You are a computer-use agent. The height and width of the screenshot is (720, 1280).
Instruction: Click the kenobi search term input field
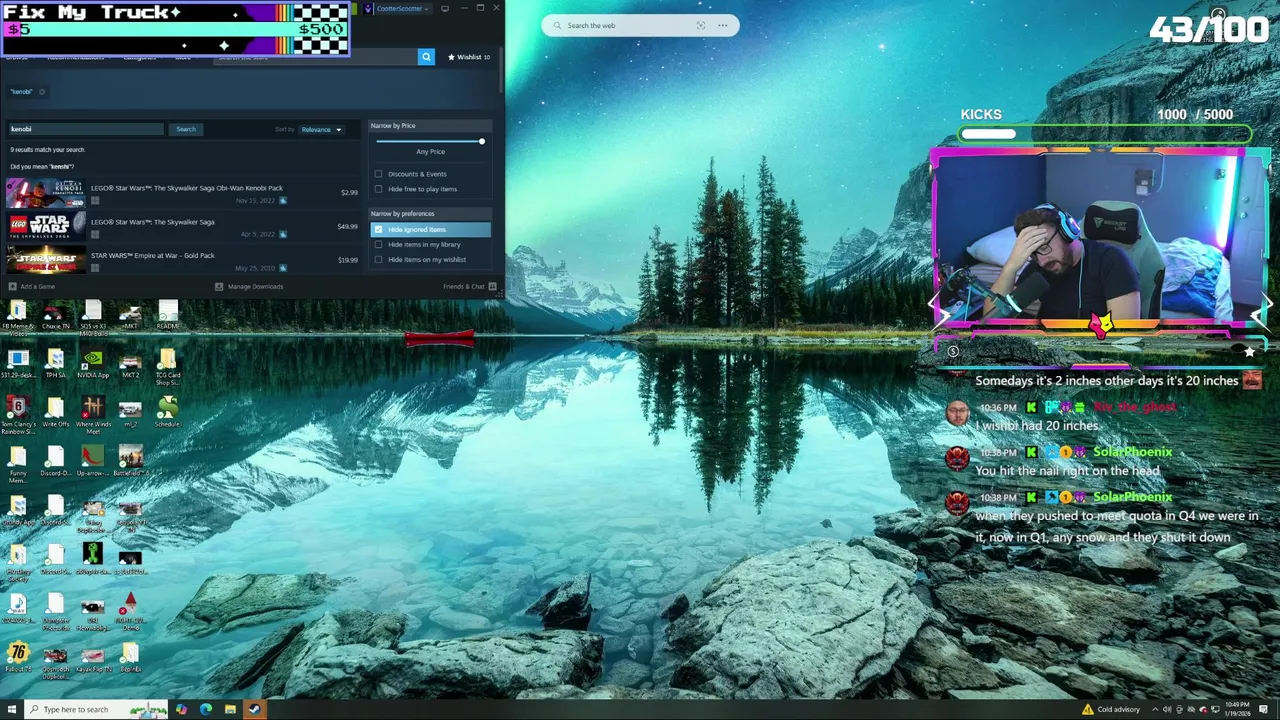pyautogui.click(x=85, y=129)
